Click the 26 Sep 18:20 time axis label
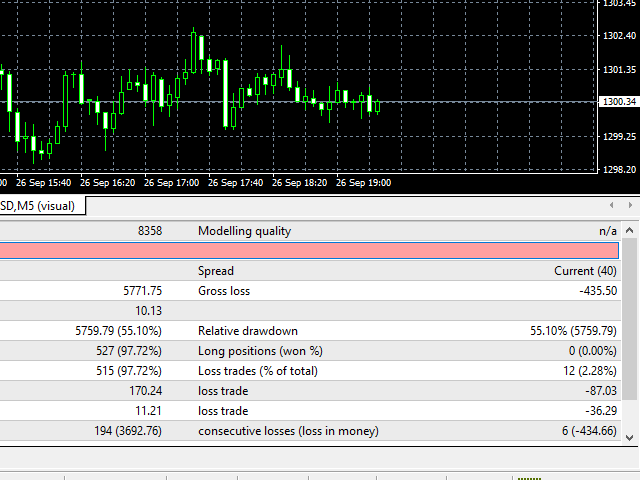The height and width of the screenshot is (480, 640). [300, 182]
